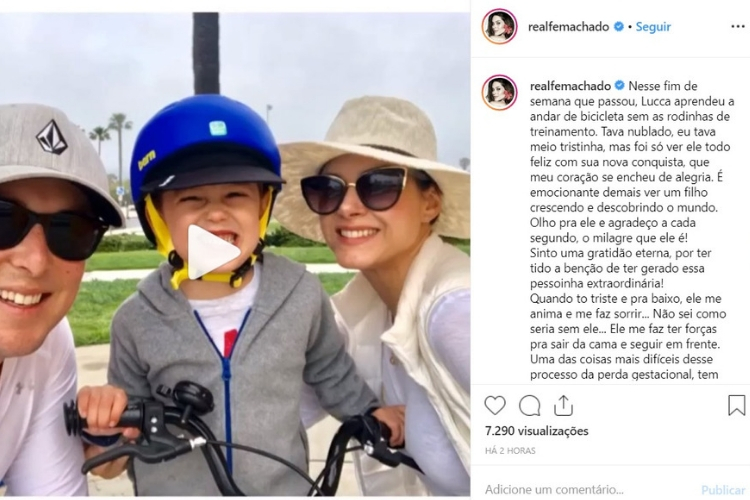Play the video with the center play button
The height and width of the screenshot is (500, 750).
(212, 252)
